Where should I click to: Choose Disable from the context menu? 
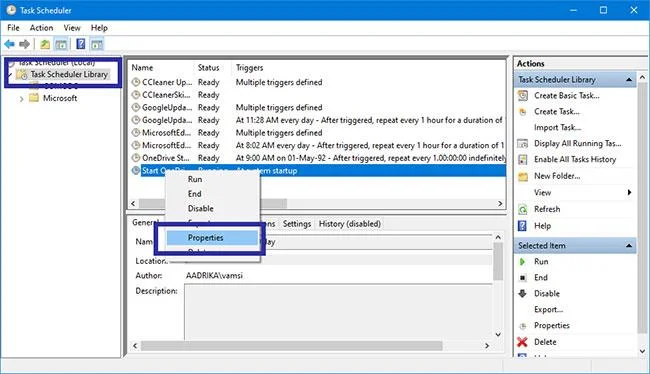[213, 209]
